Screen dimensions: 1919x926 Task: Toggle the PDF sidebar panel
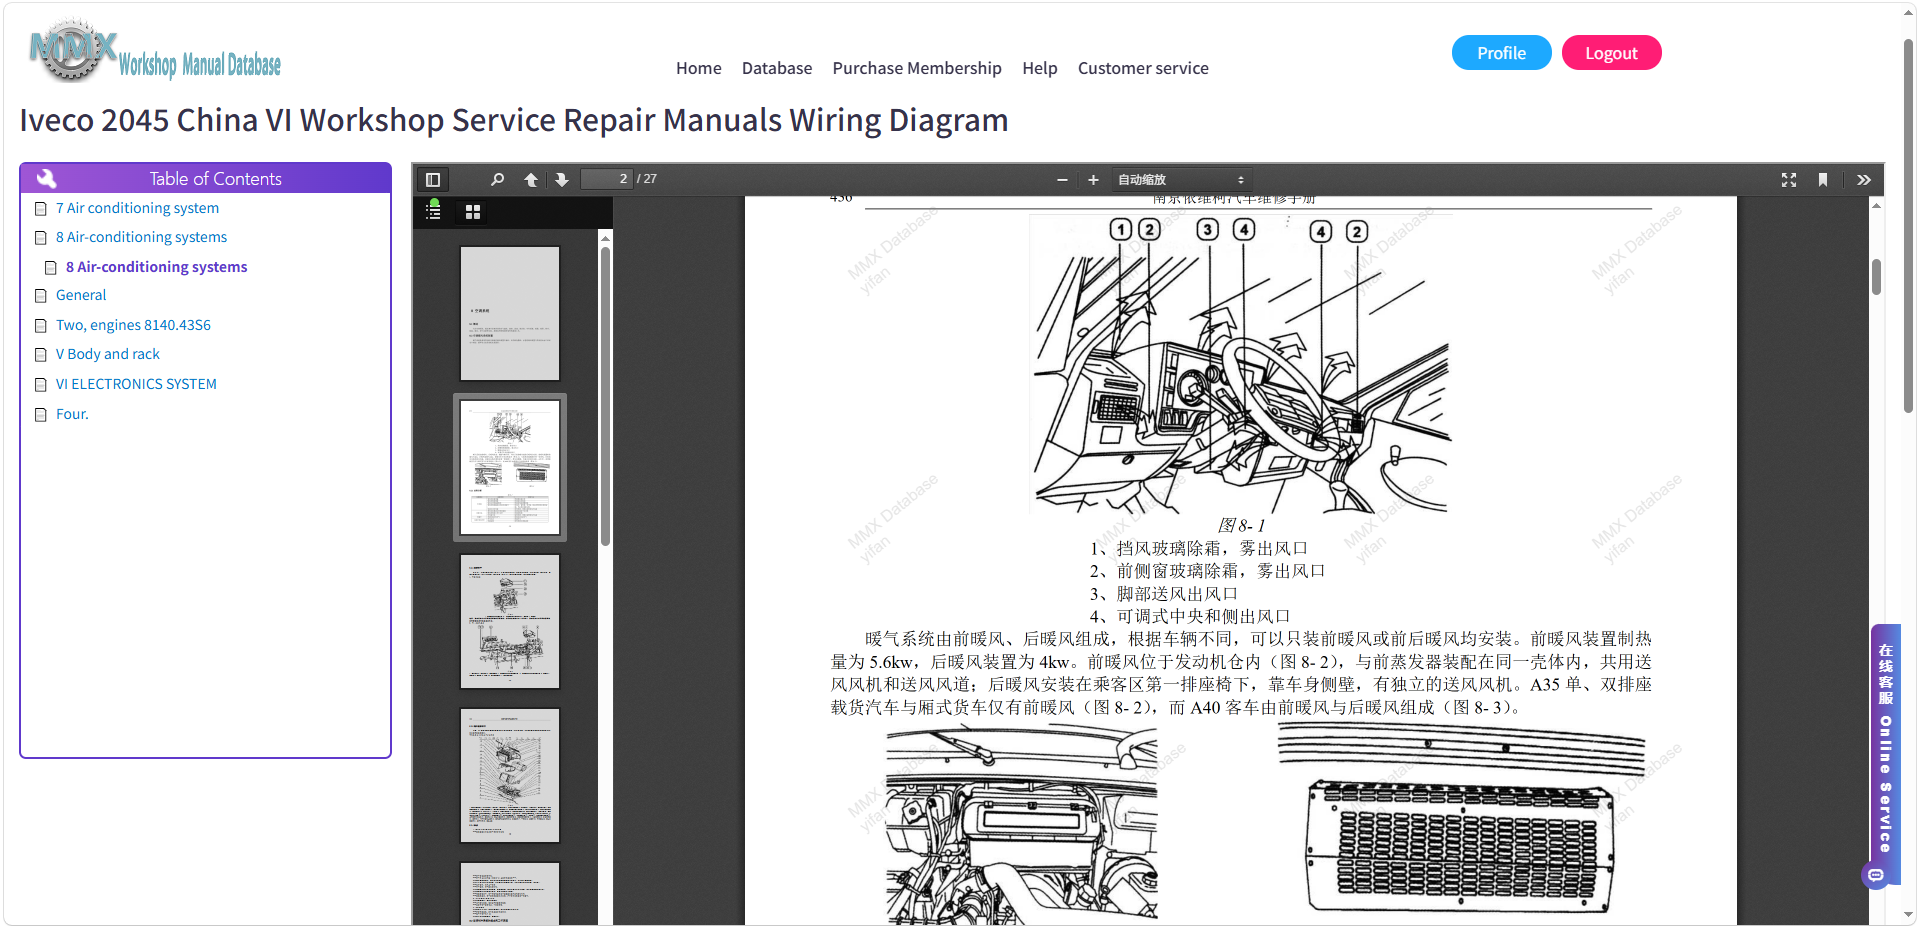pos(433,180)
